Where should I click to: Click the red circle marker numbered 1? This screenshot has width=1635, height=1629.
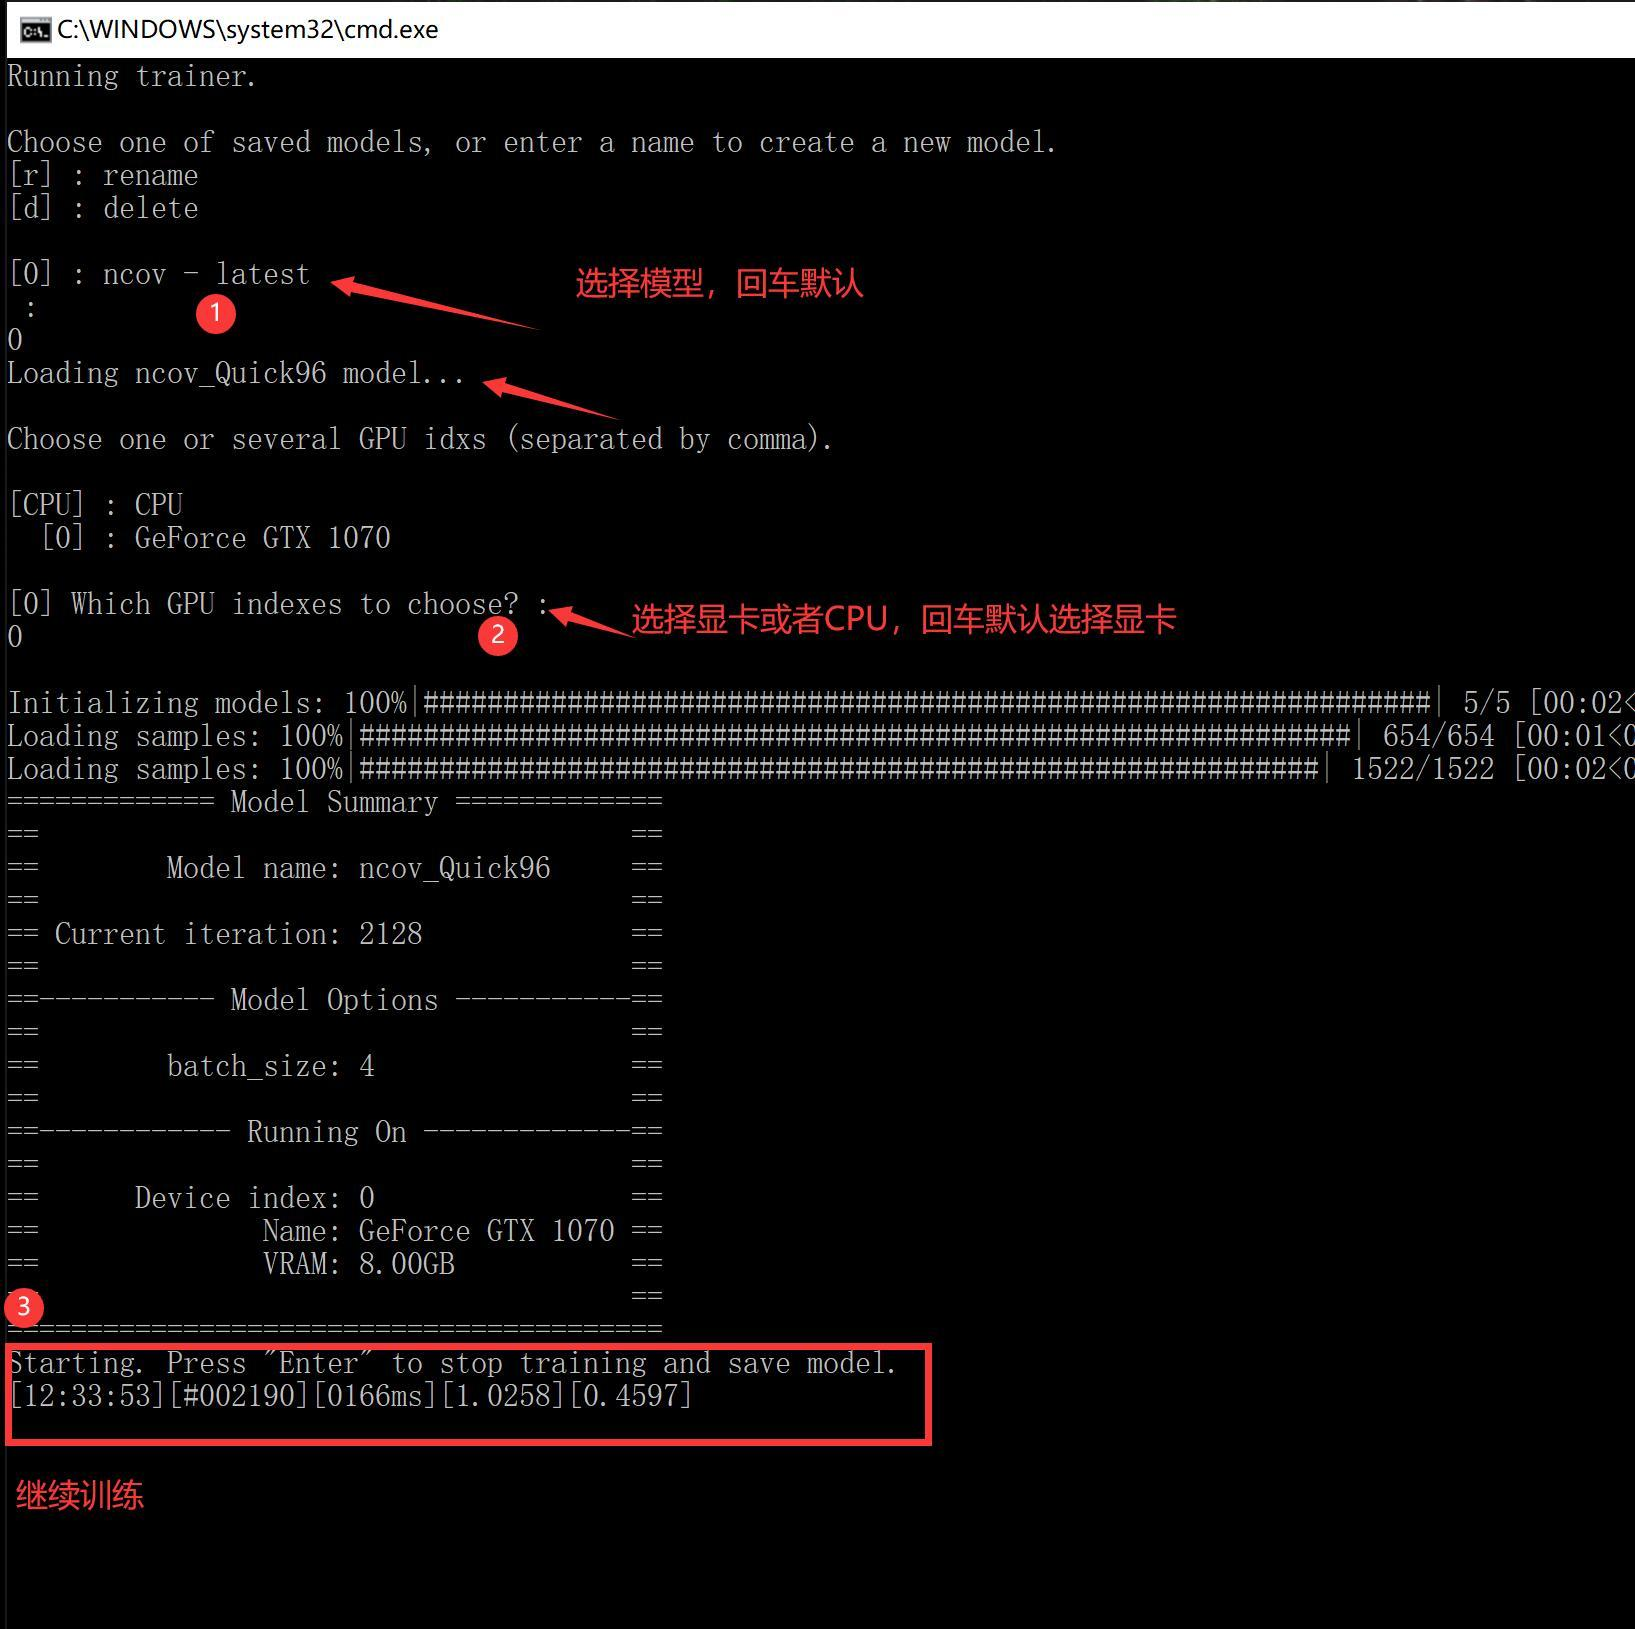click(x=215, y=313)
